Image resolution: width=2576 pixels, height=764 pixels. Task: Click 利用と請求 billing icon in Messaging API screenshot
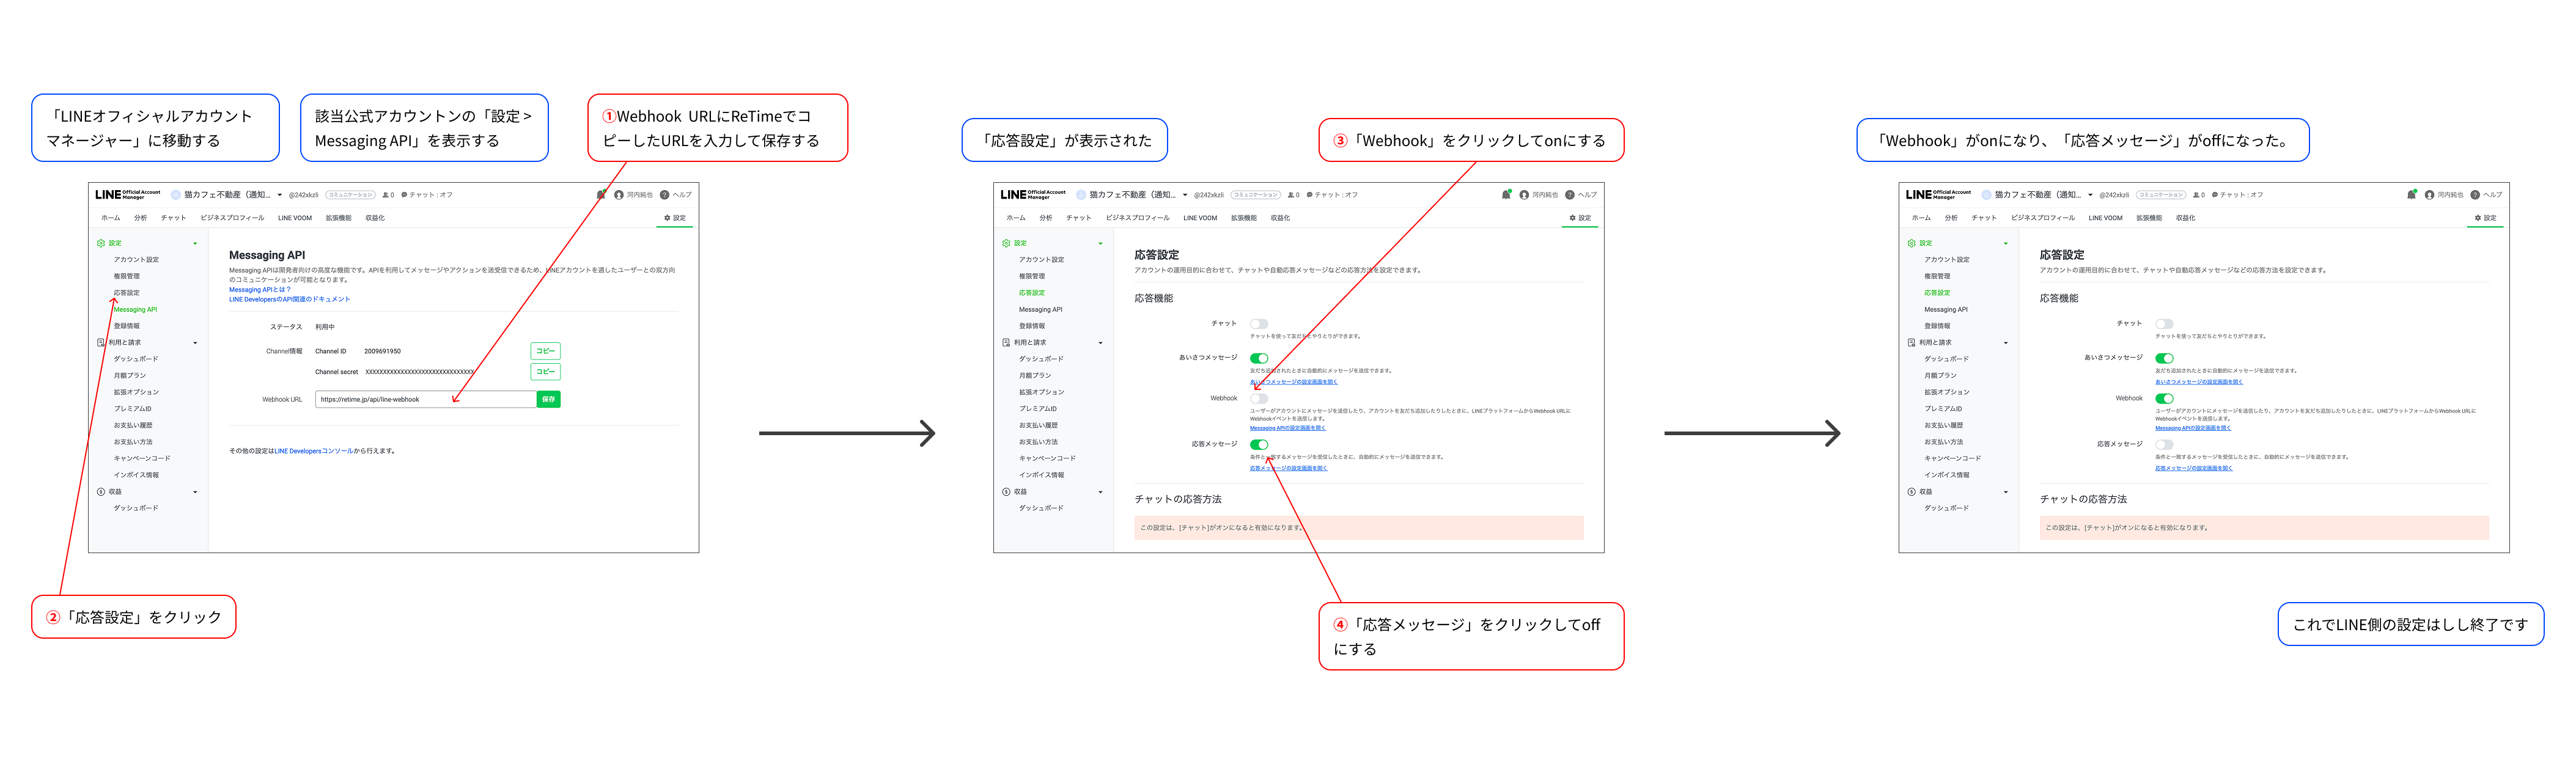pyautogui.click(x=101, y=342)
